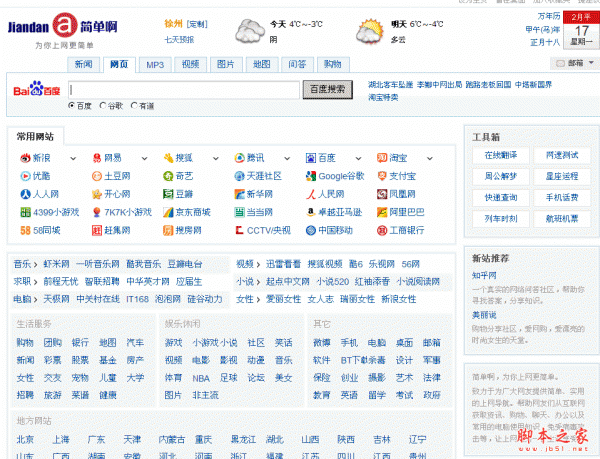Switch to the 地图 search tab
The height and width of the screenshot is (459, 600).
click(262, 64)
